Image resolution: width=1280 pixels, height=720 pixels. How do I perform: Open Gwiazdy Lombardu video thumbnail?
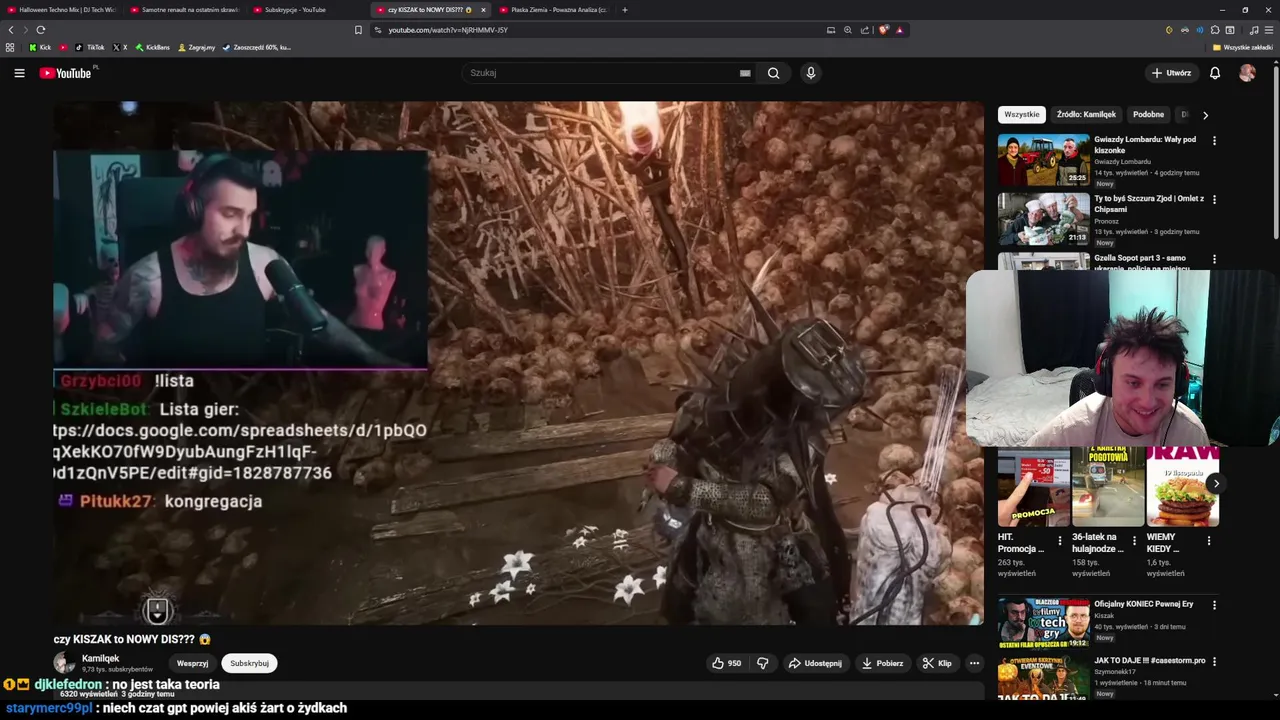(1043, 160)
